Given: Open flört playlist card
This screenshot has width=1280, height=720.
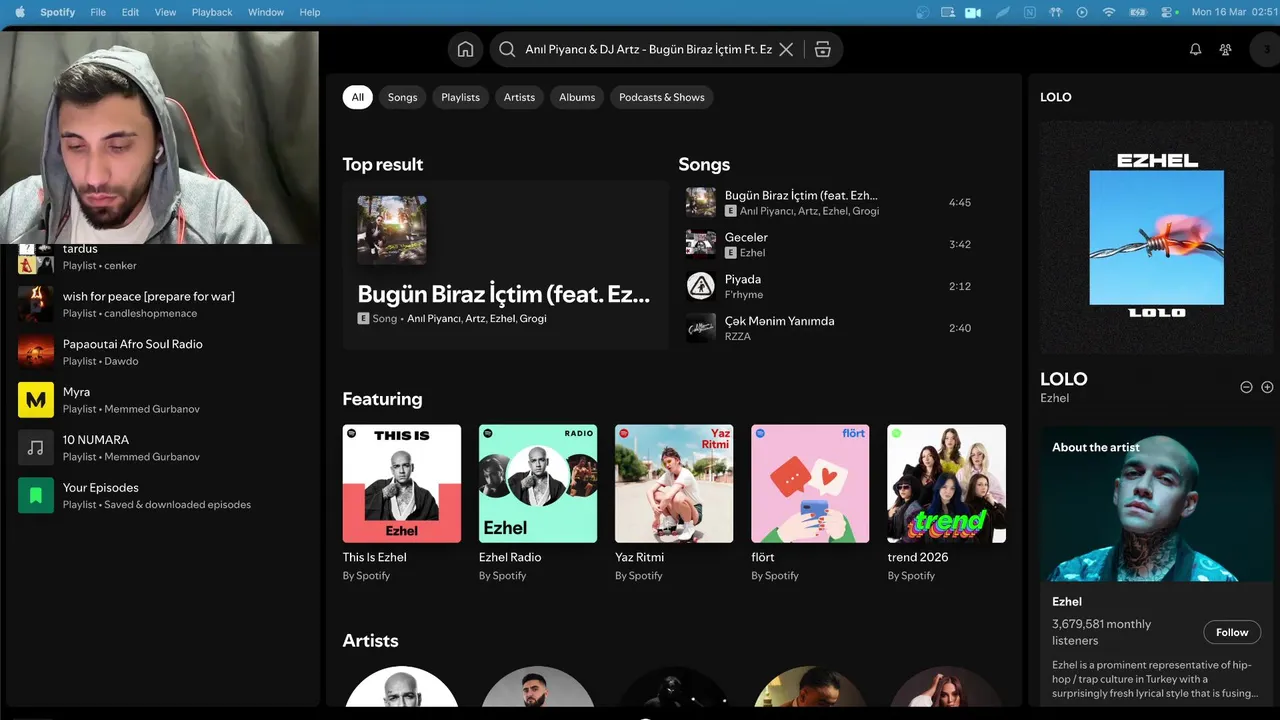Looking at the screenshot, I should 810,504.
